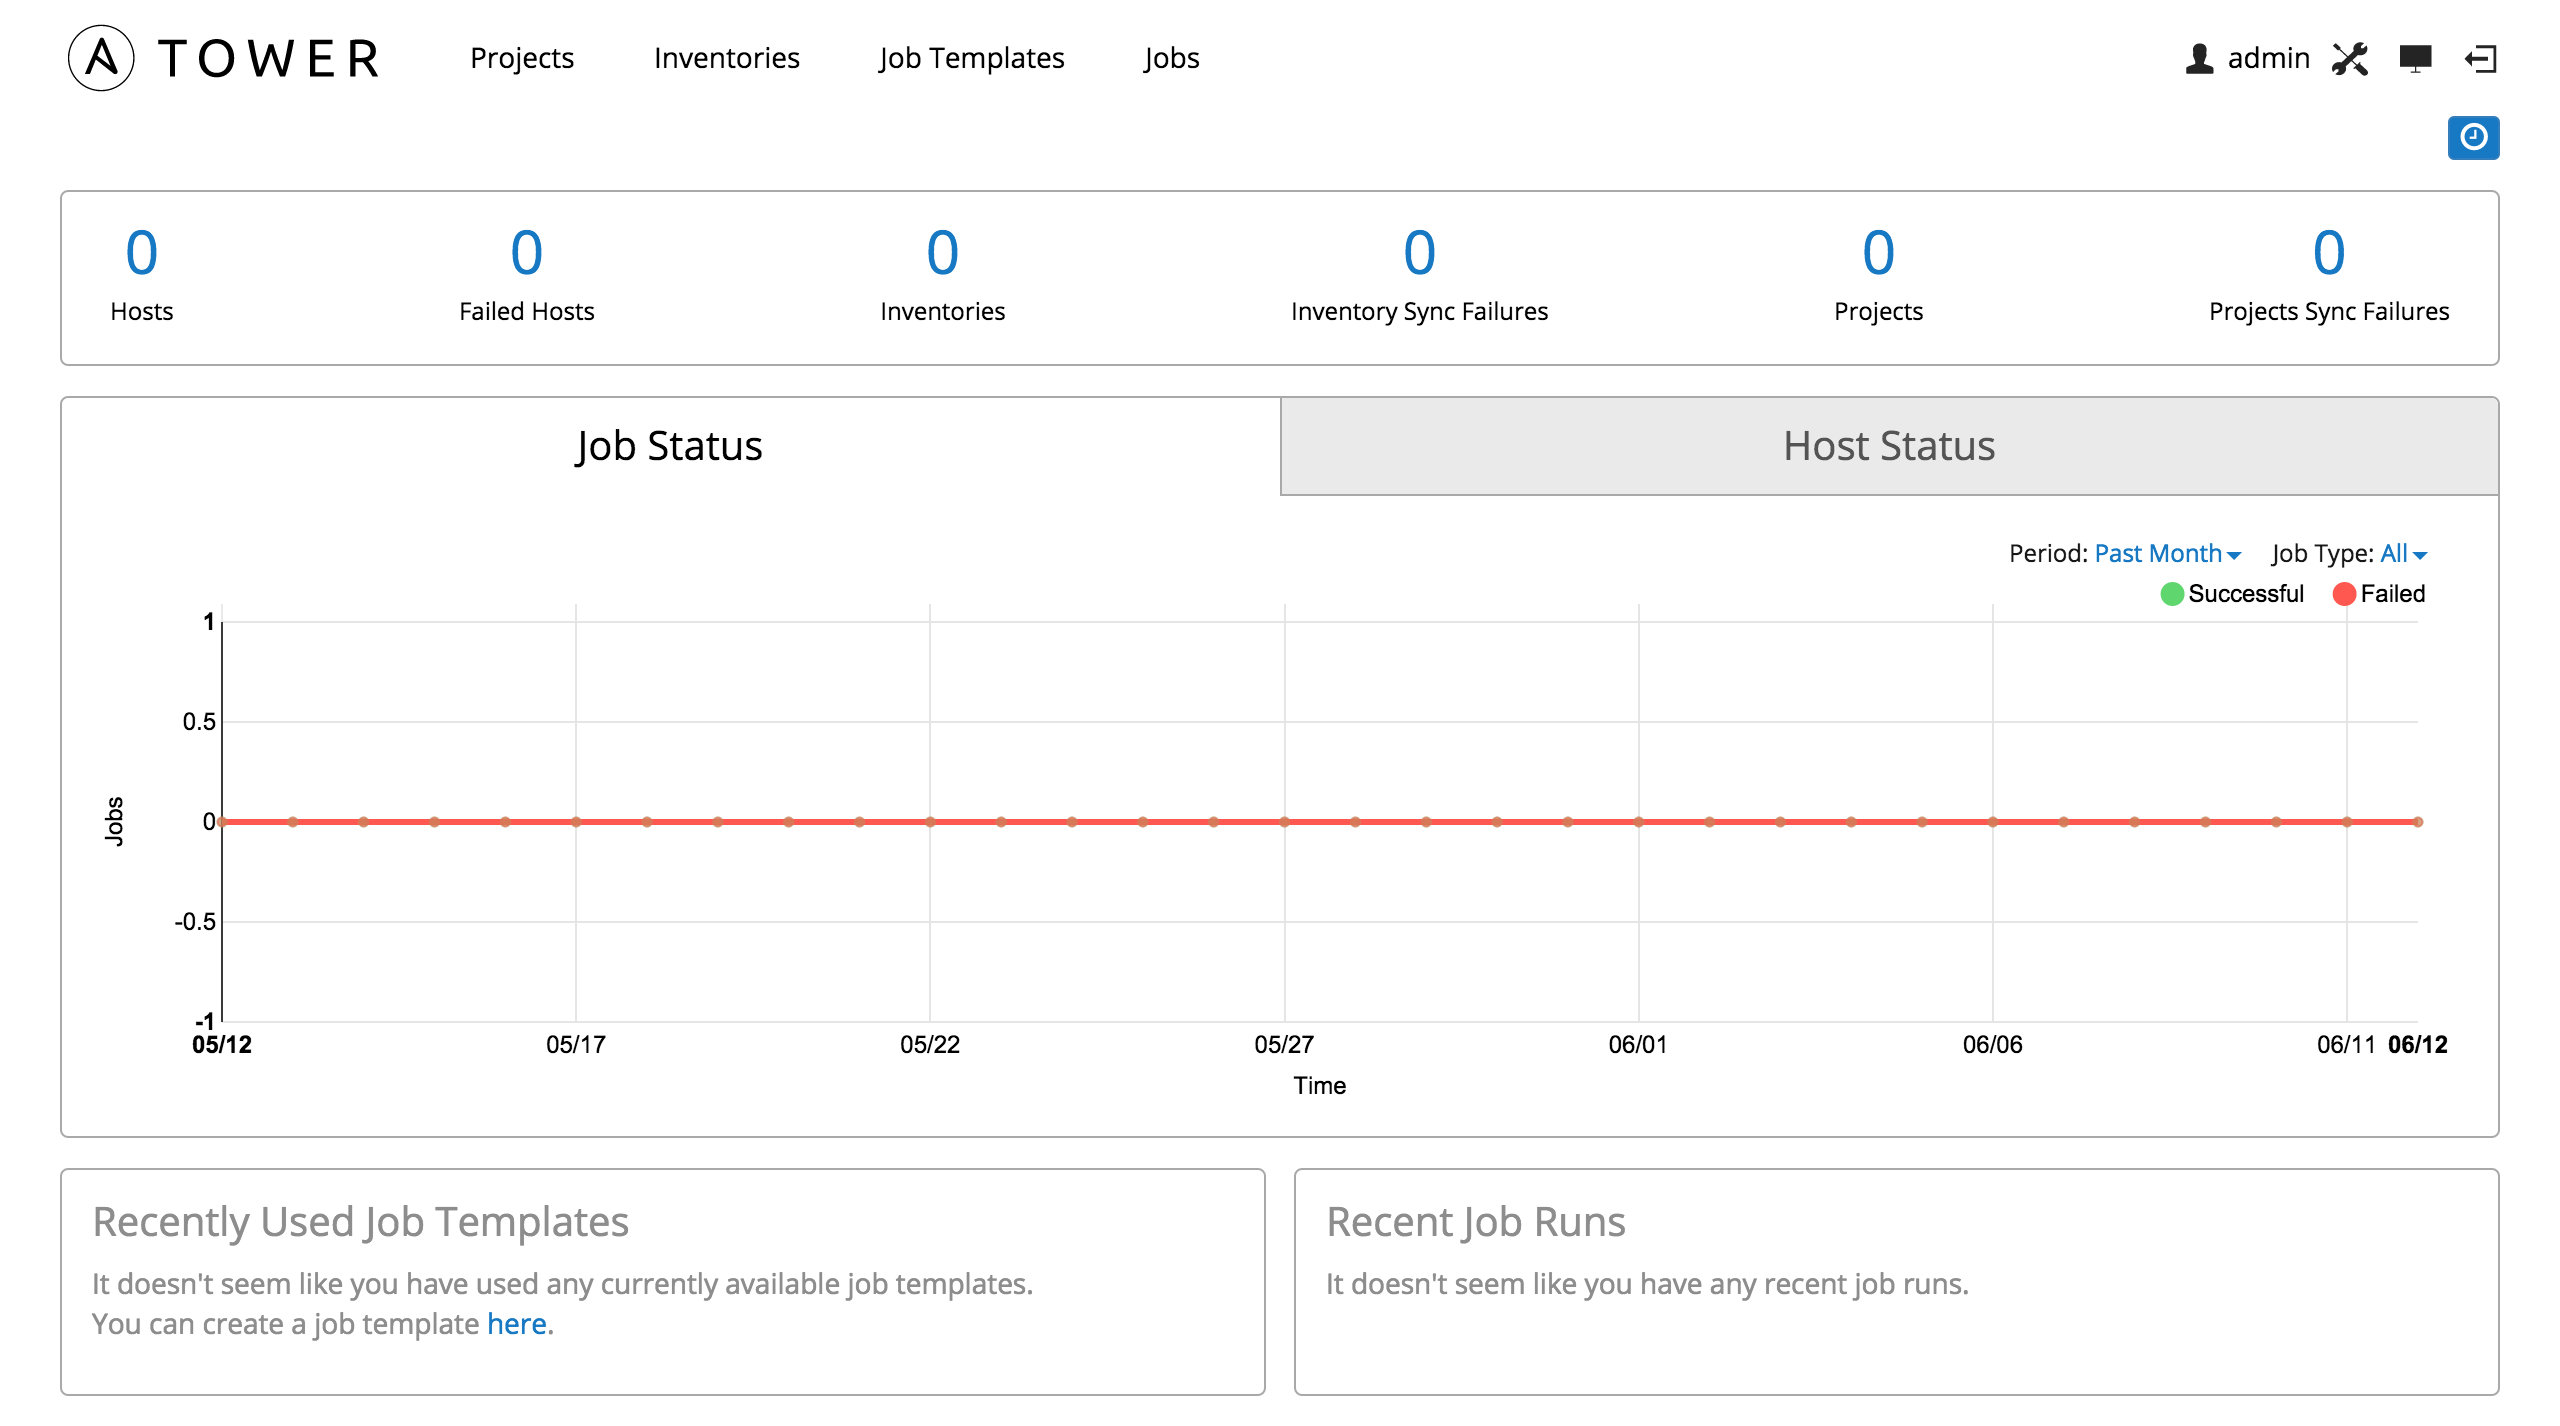Switch to the Host Status tab
Viewport: 2560px width, 1426px height.
pos(1889,446)
